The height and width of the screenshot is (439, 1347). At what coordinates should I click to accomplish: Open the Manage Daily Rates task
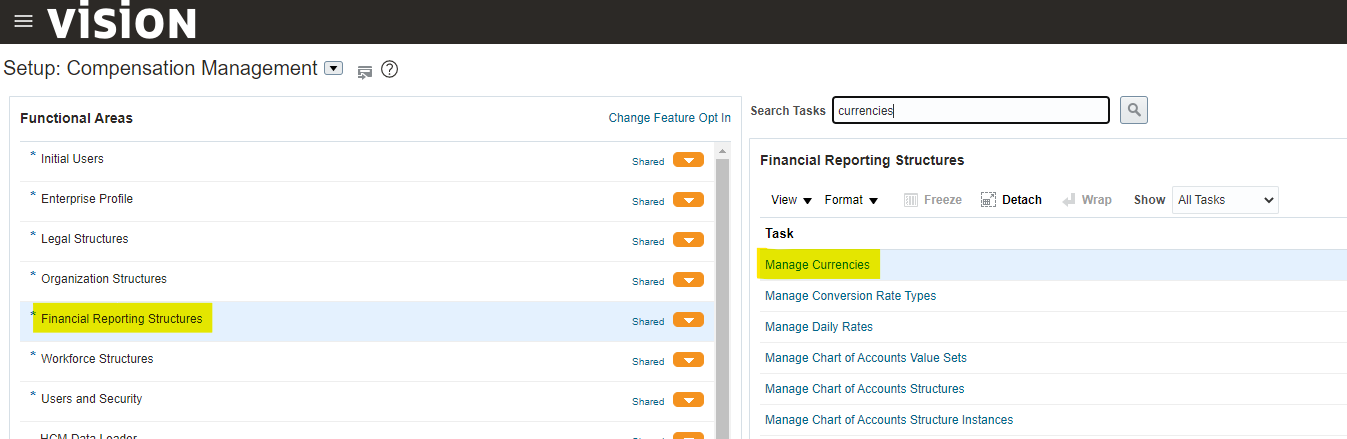[x=818, y=327]
